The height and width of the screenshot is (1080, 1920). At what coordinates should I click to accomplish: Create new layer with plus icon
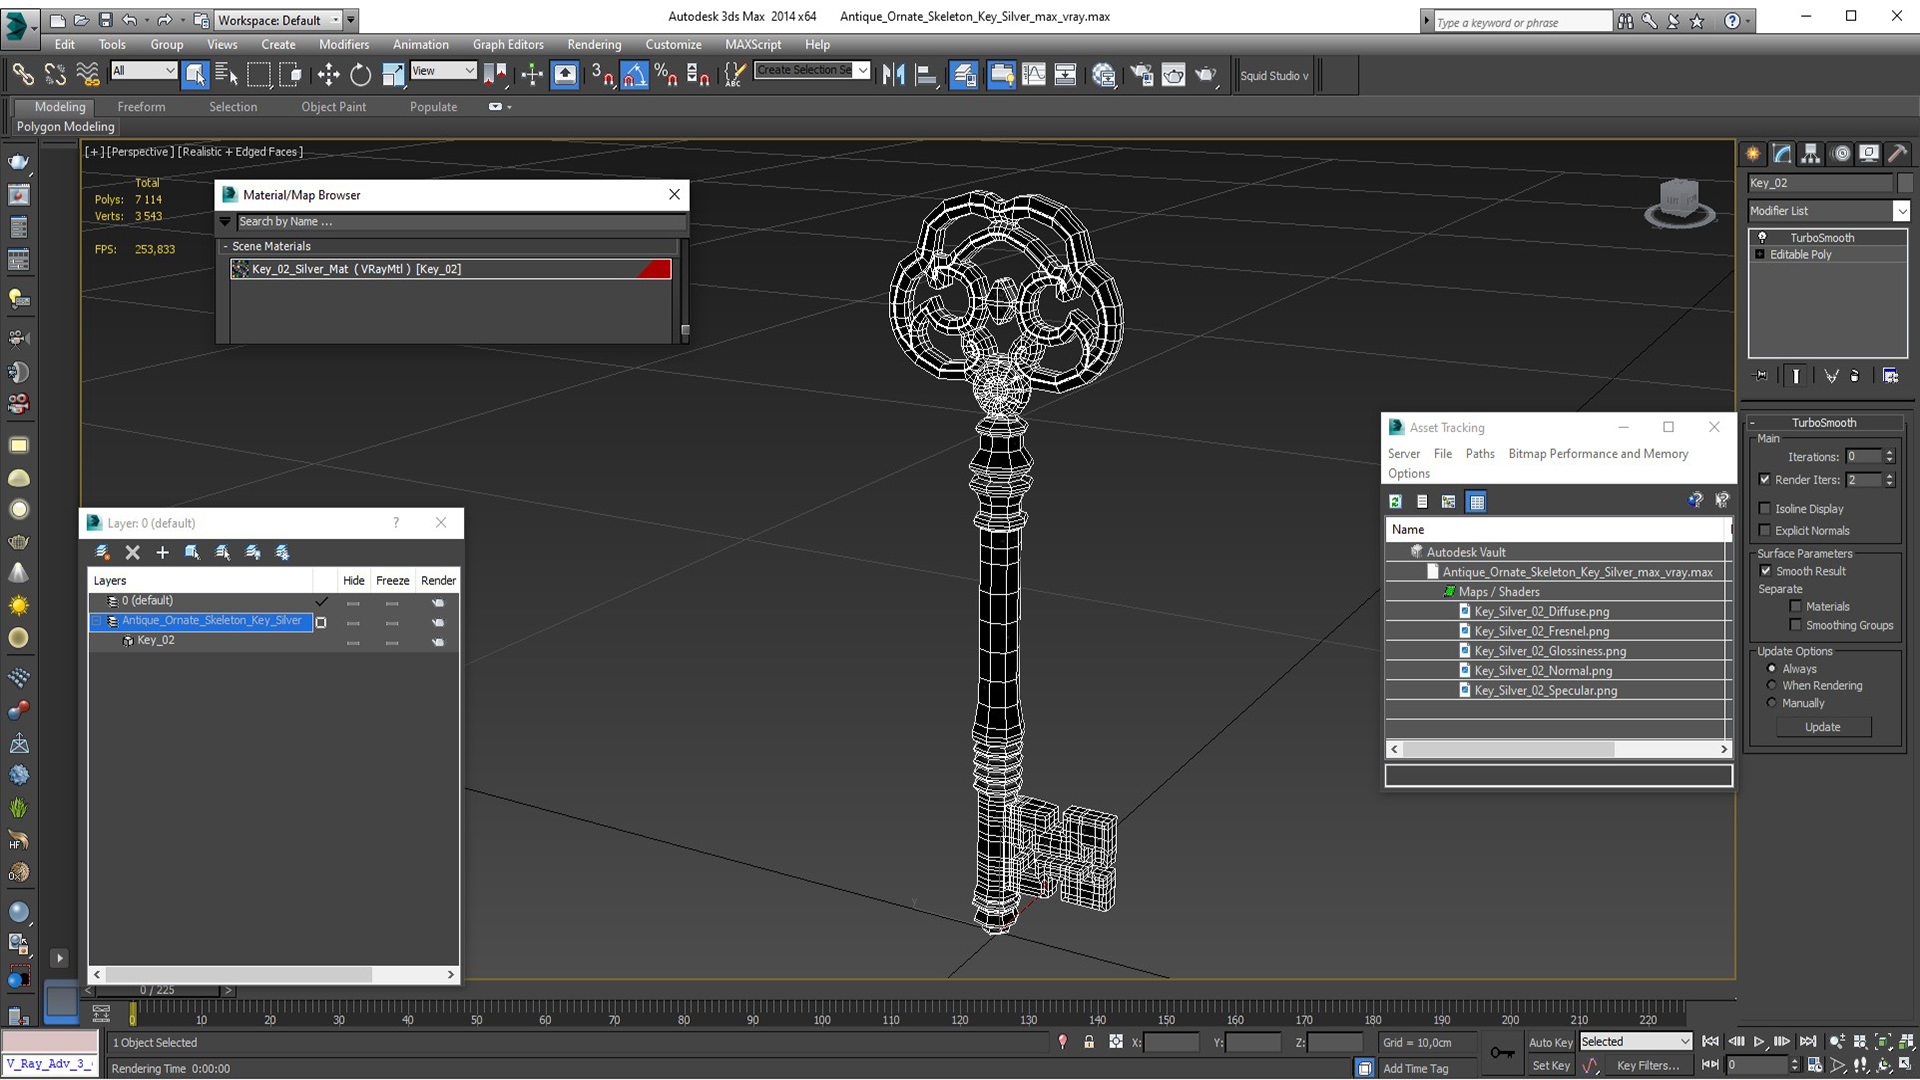pos(162,552)
